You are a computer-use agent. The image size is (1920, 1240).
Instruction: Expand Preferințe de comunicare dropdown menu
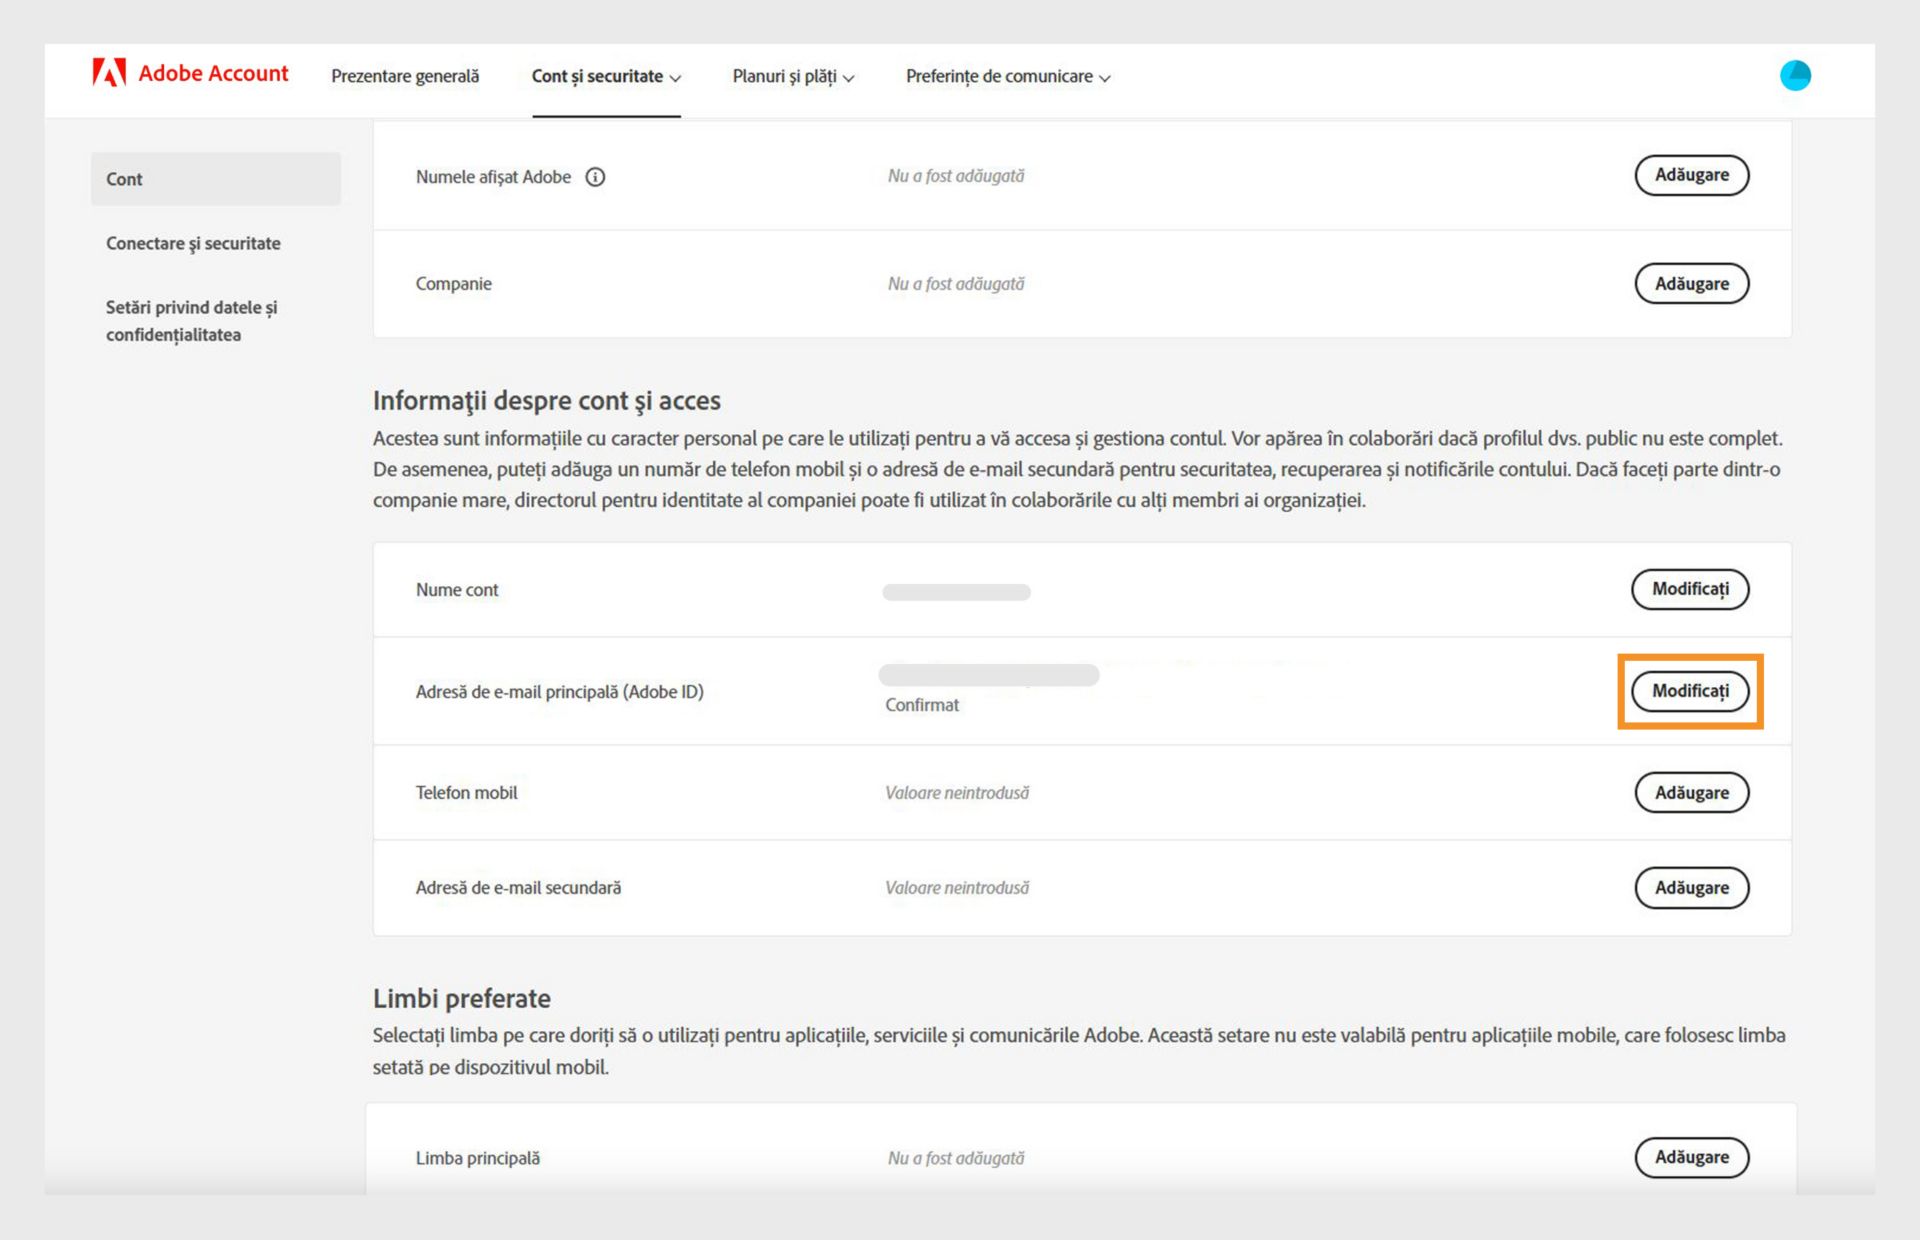(1007, 77)
